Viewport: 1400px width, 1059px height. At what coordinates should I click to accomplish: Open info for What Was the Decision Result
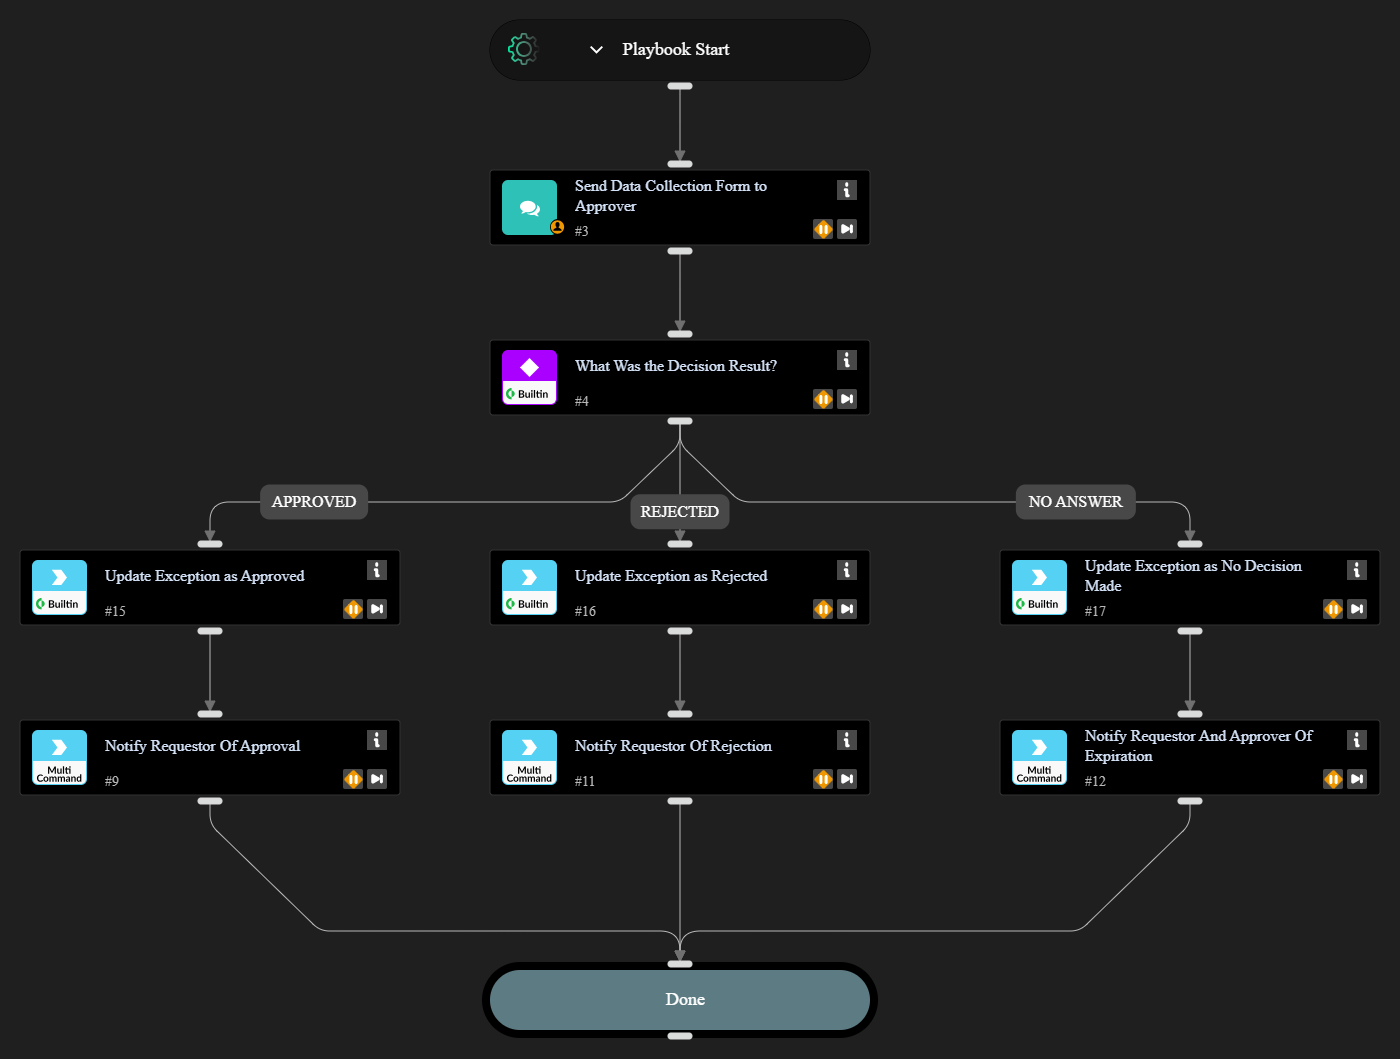846,360
